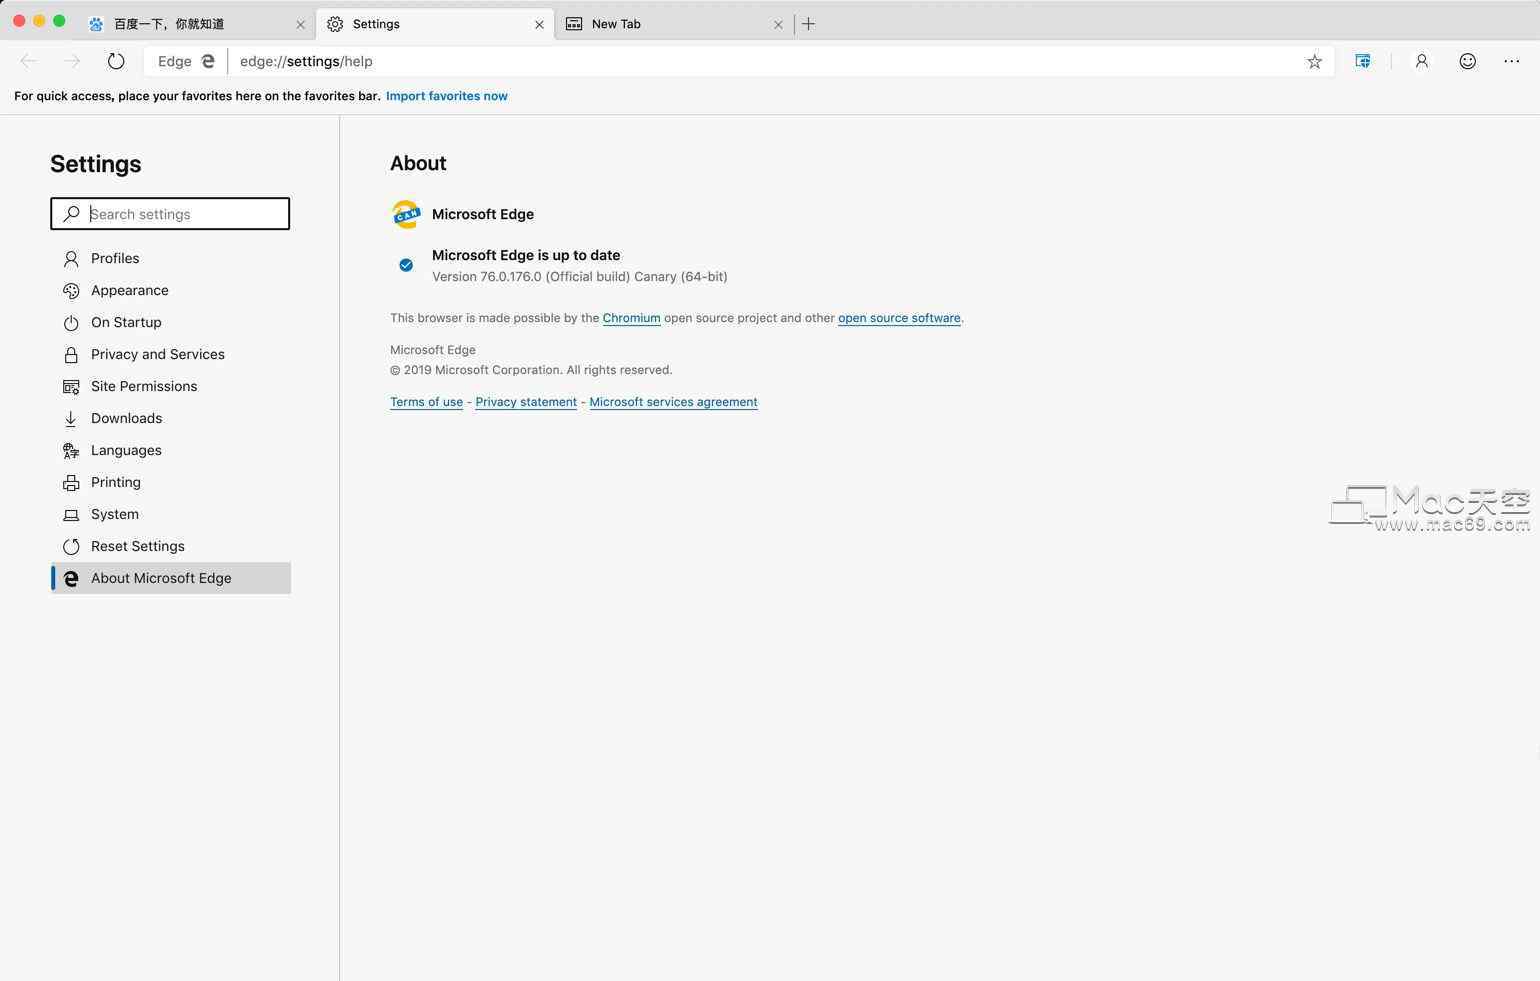Open Printing settings

click(171, 482)
